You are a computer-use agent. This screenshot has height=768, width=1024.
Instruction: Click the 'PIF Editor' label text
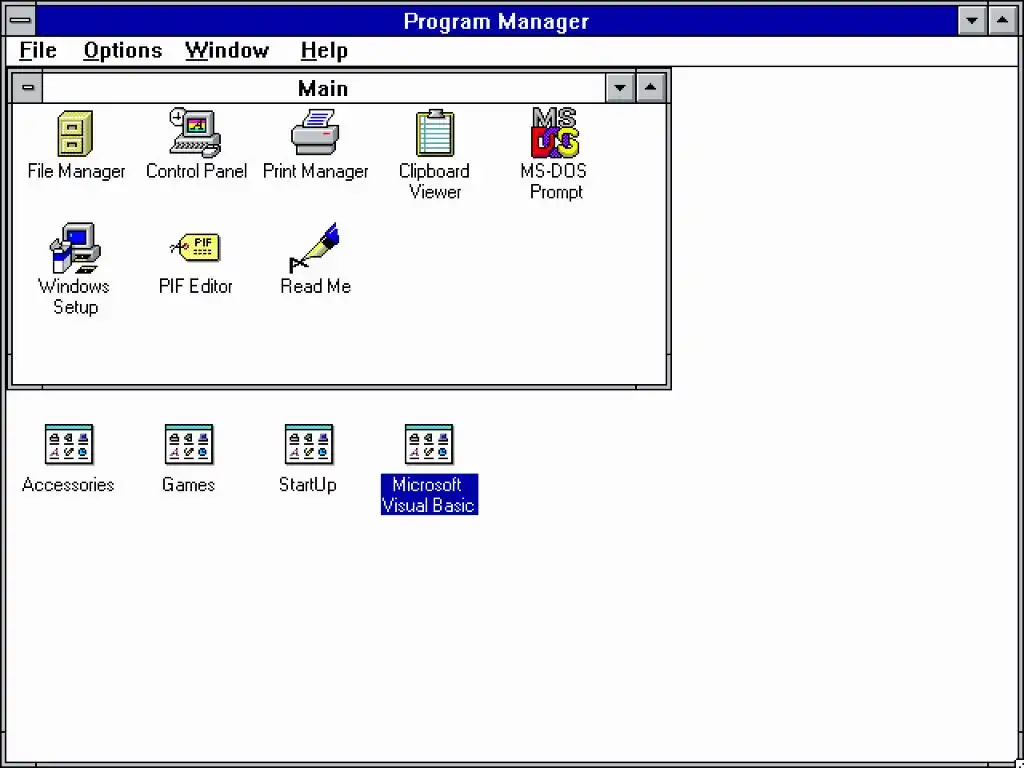click(195, 286)
